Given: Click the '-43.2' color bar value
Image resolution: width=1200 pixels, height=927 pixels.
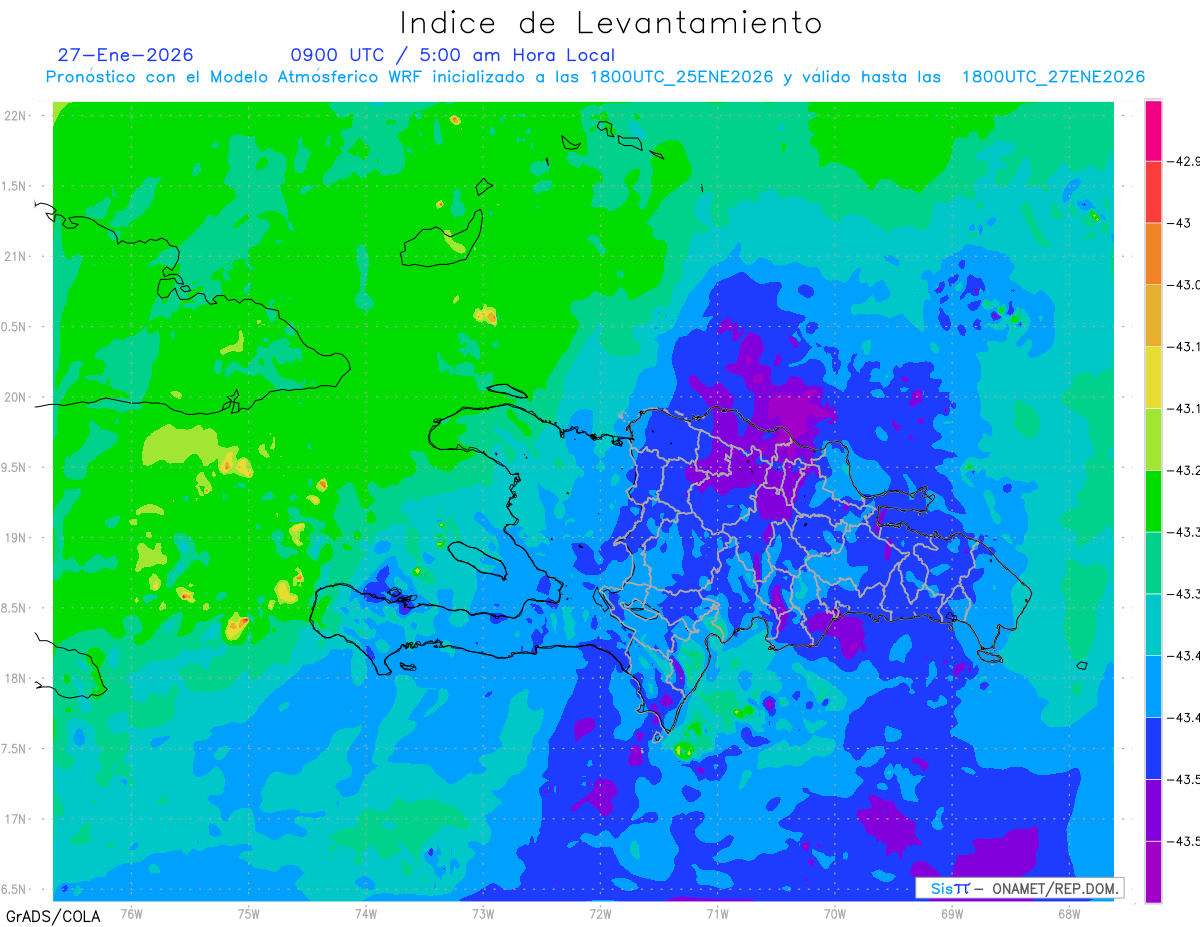Looking at the screenshot, I should (1184, 470).
